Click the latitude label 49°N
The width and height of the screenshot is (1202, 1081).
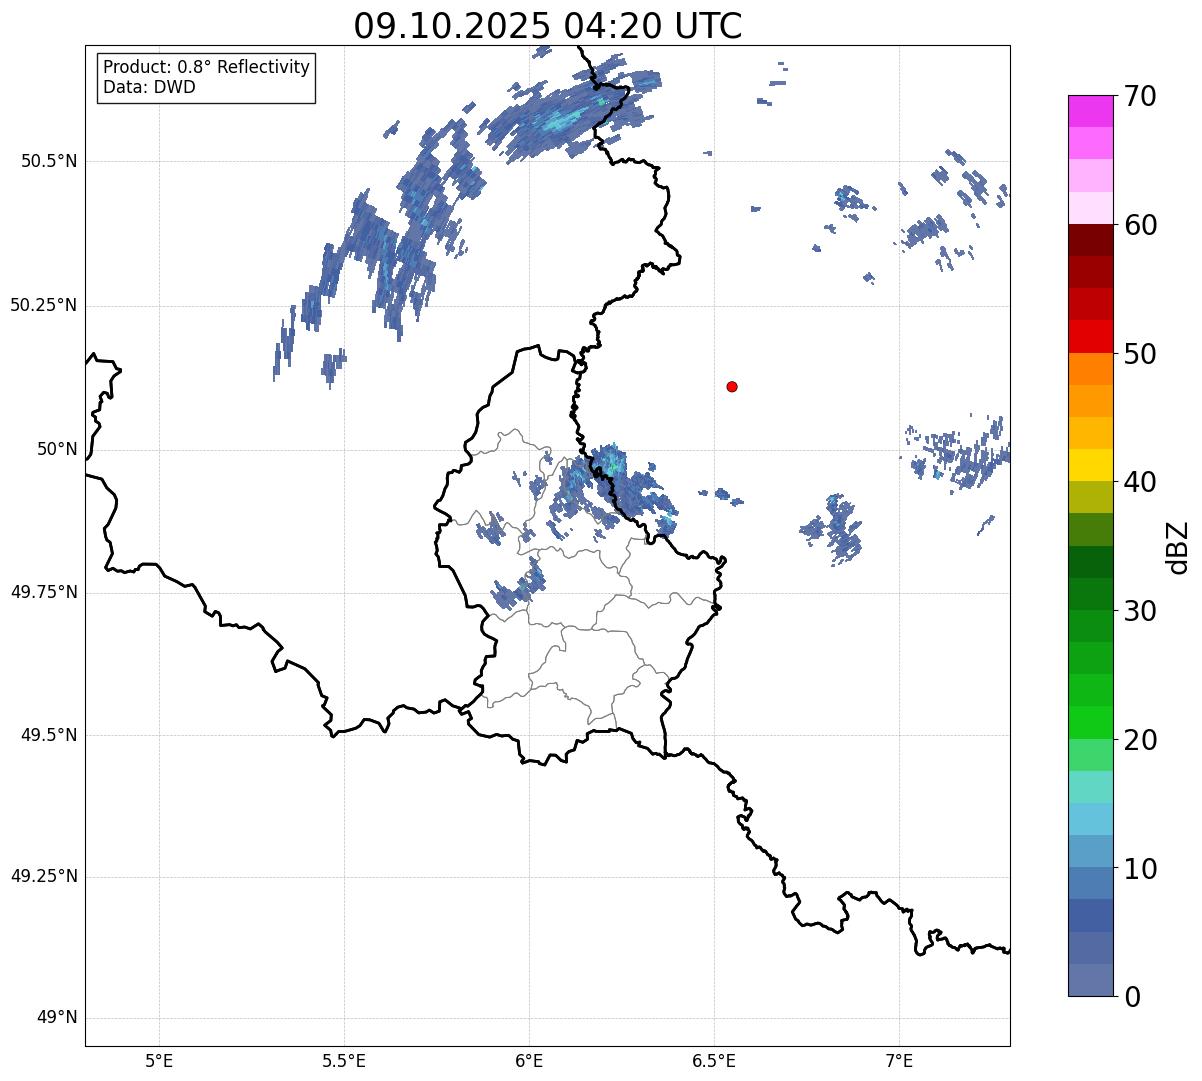[x=58, y=1018]
